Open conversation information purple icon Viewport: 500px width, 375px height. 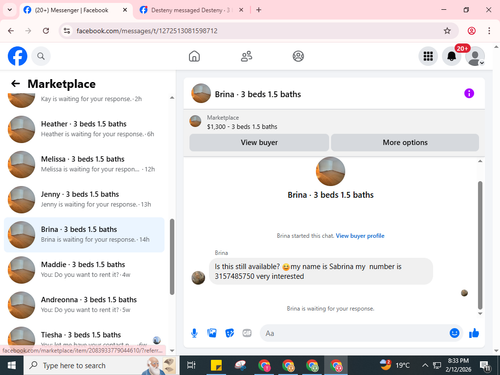(x=469, y=93)
